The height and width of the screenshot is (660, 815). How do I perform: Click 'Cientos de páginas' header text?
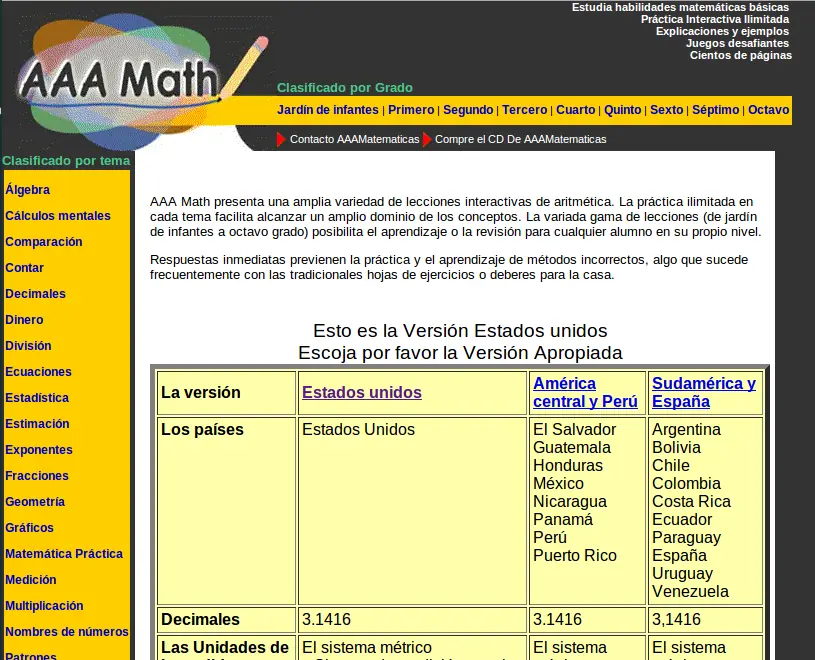pos(741,55)
